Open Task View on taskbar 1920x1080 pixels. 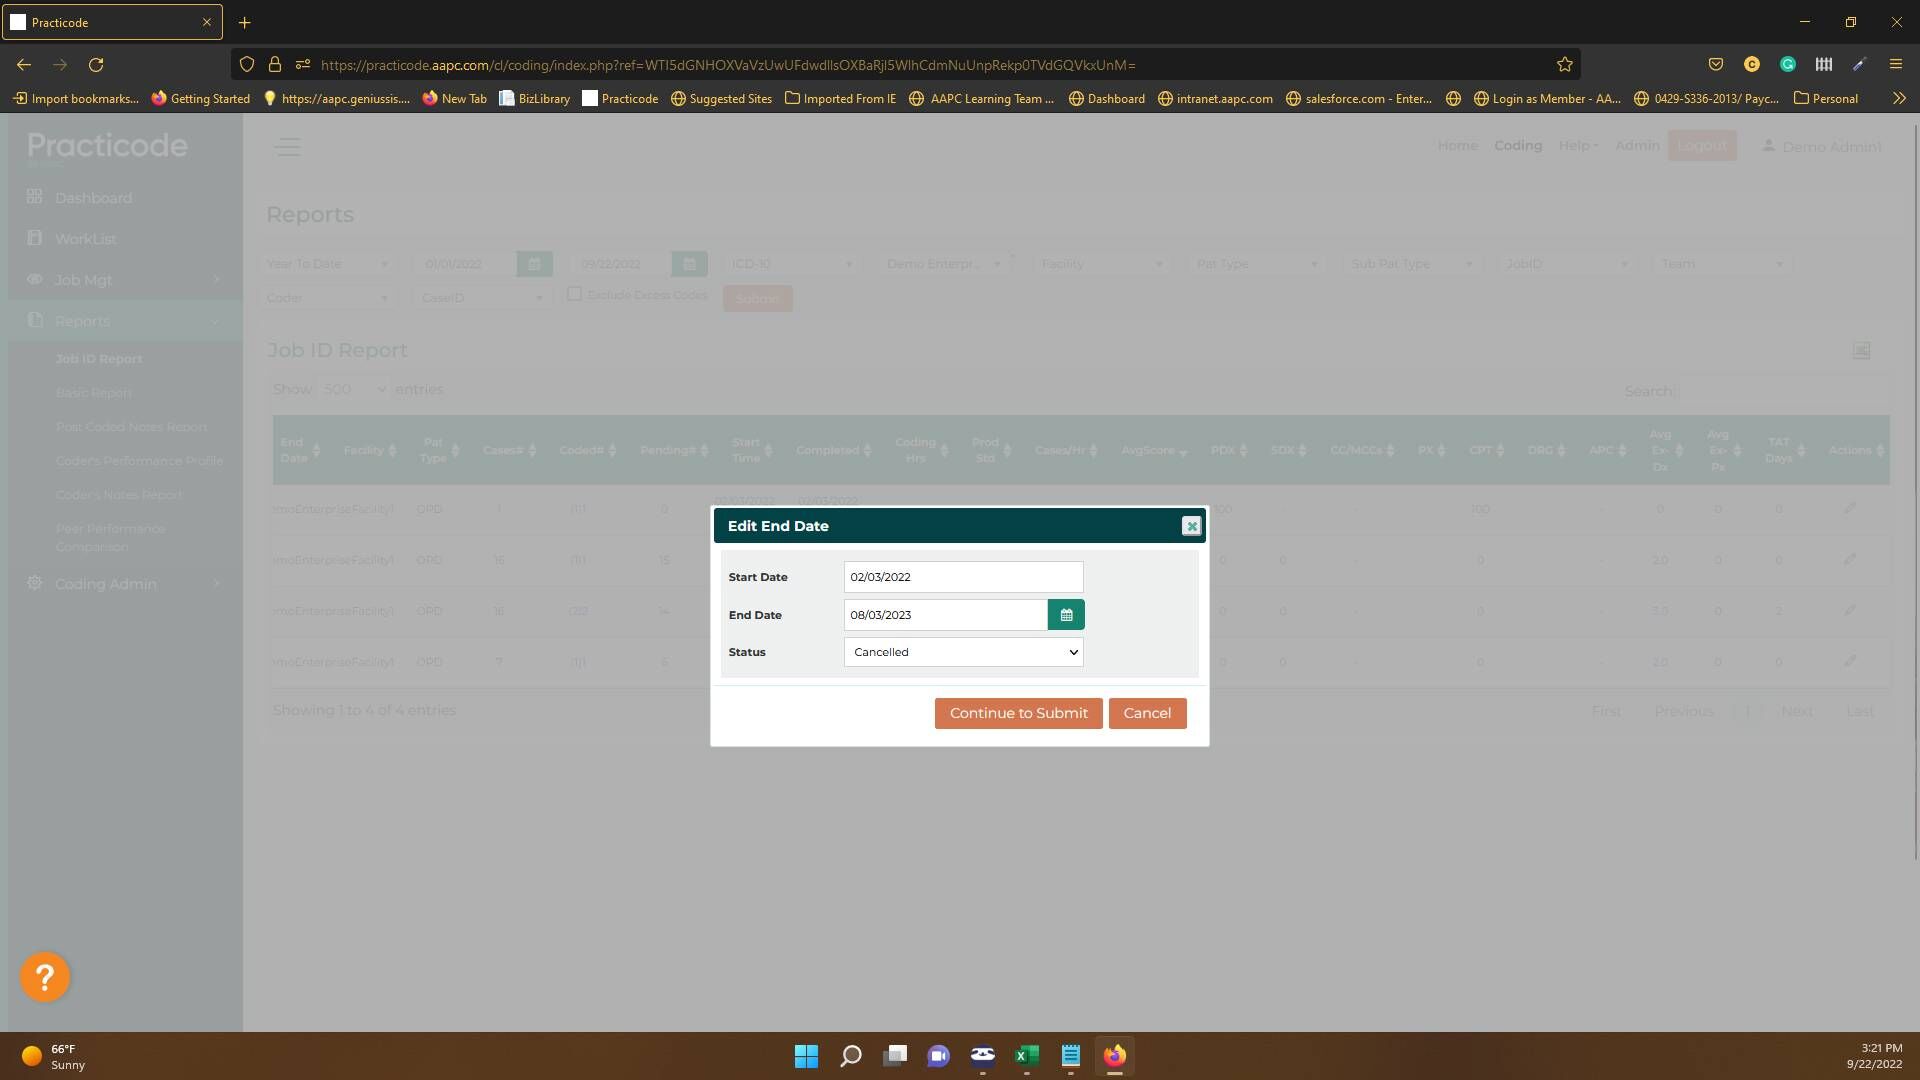(895, 1056)
